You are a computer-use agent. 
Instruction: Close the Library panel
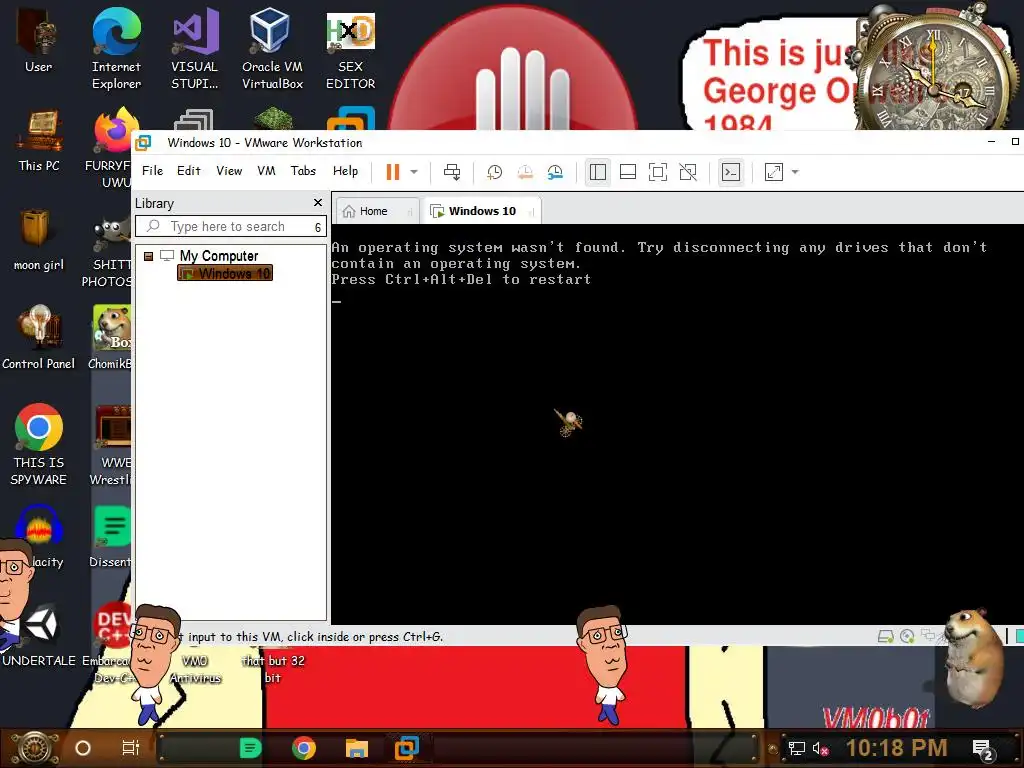click(x=318, y=202)
